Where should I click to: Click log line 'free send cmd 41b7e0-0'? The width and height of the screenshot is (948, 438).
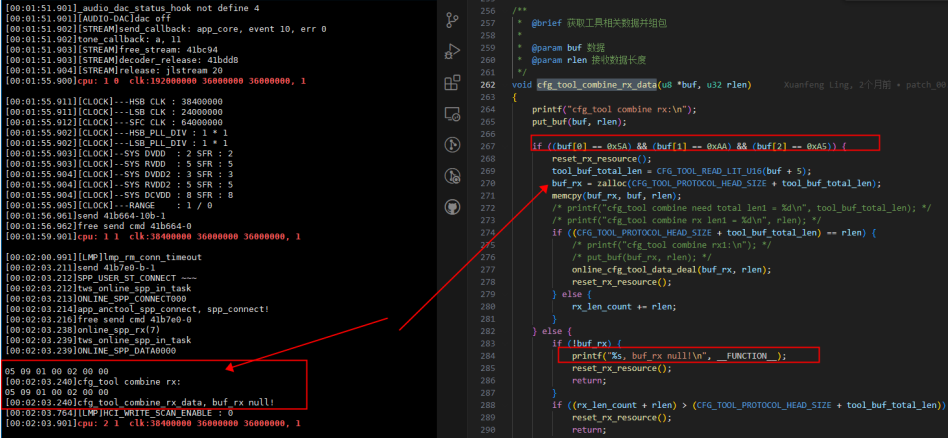[x=99, y=319]
